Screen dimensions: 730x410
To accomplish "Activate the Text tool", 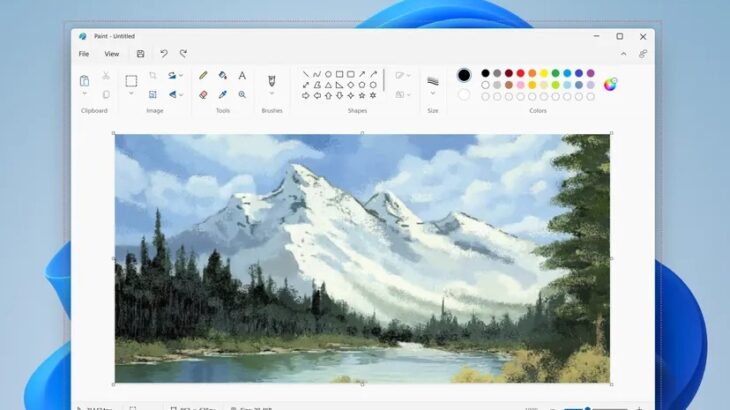I will [x=241, y=75].
